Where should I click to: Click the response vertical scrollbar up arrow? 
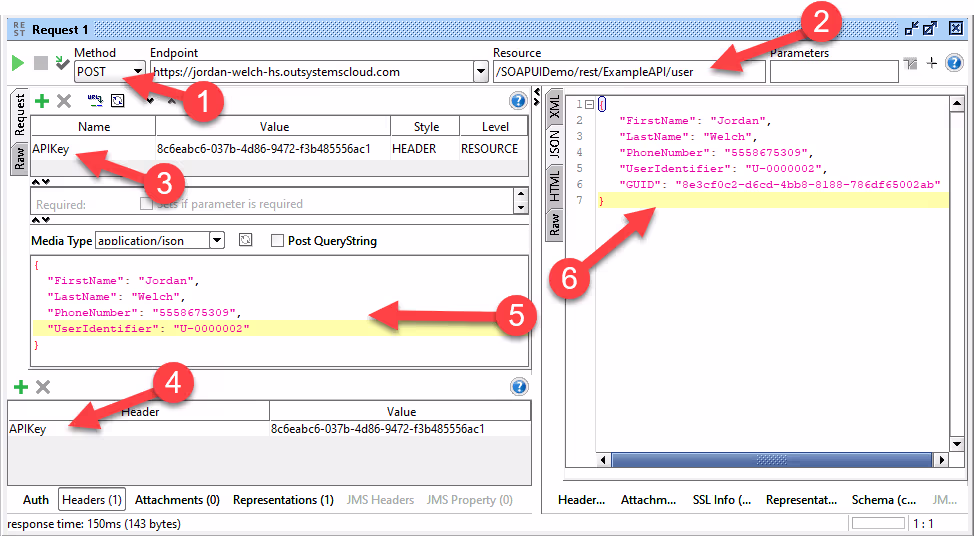tap(957, 104)
